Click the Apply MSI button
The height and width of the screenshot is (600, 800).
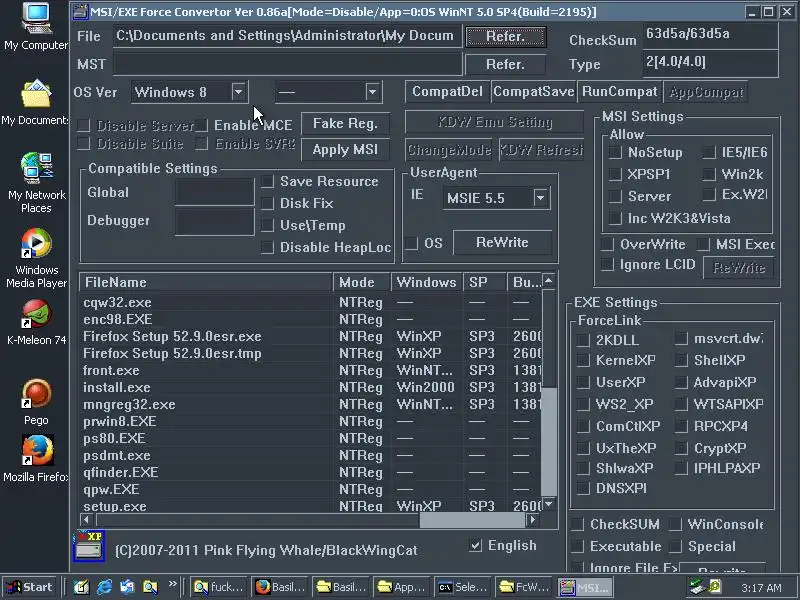tap(345, 150)
